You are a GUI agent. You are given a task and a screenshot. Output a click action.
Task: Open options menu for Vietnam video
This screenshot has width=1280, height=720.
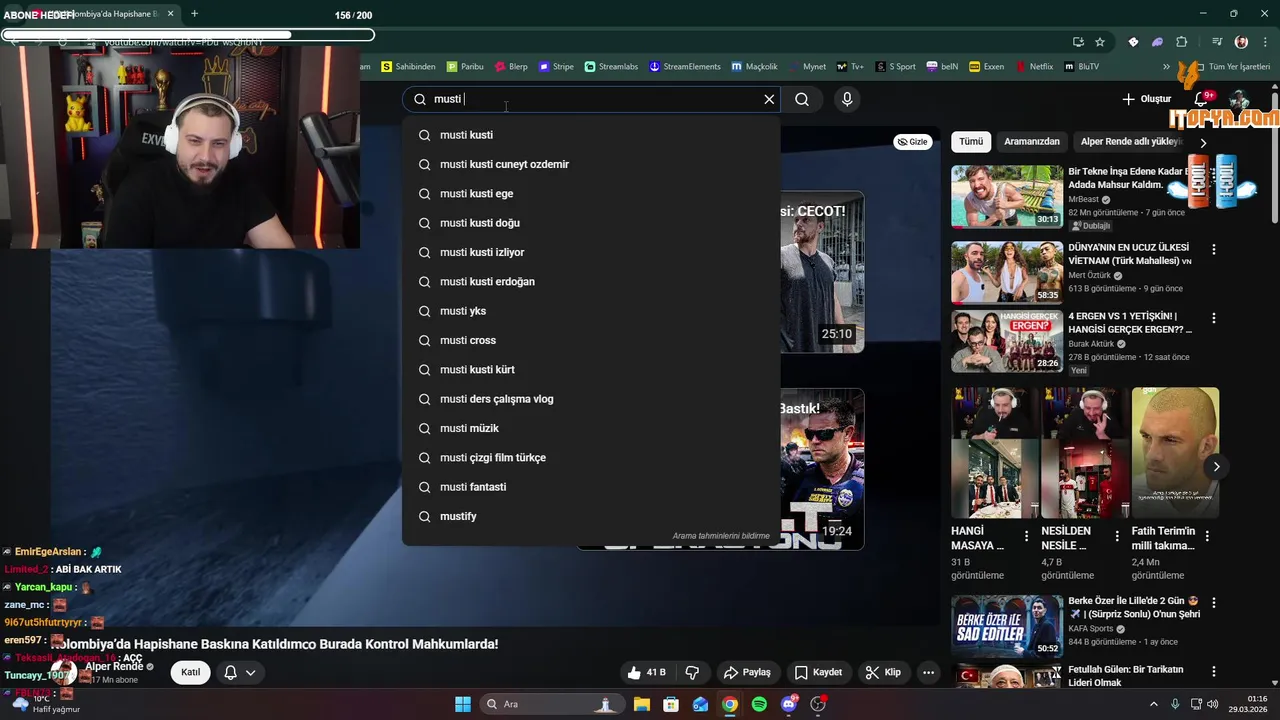1214,249
